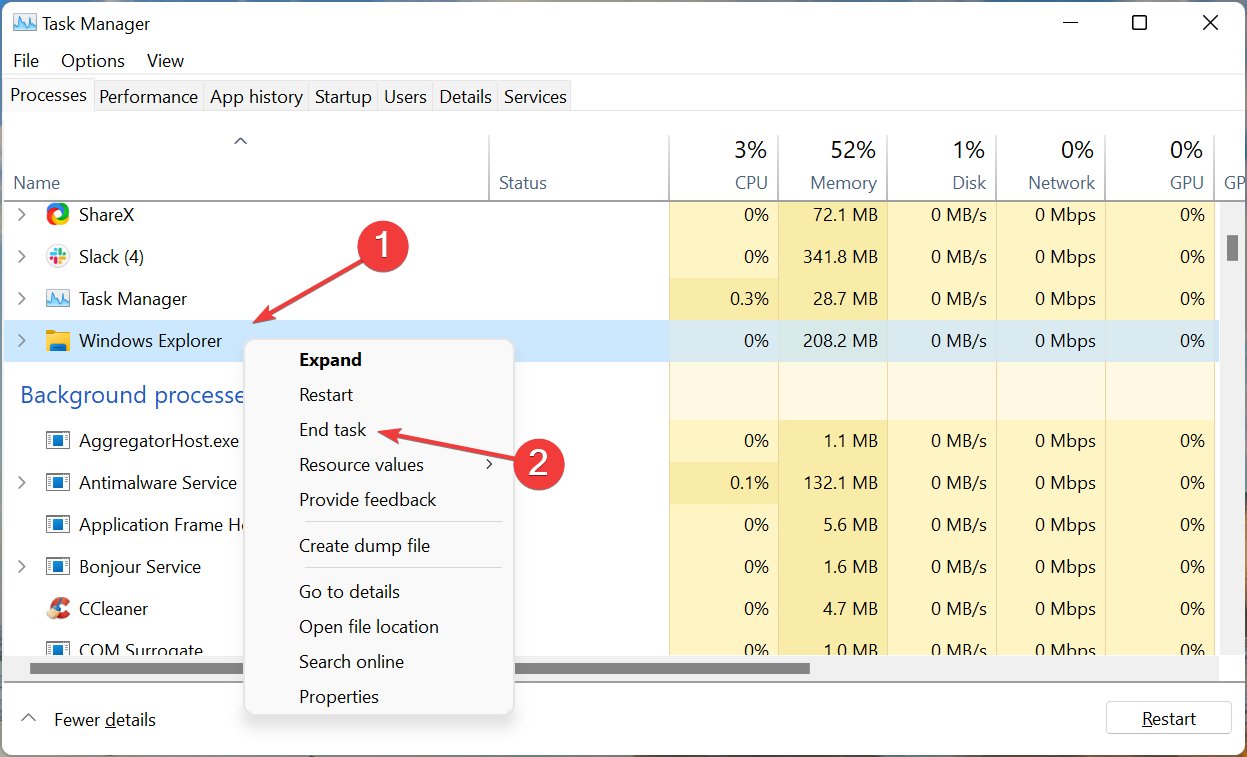Click the Slack process icon
Image resolution: width=1247 pixels, height=757 pixels.
(x=57, y=256)
